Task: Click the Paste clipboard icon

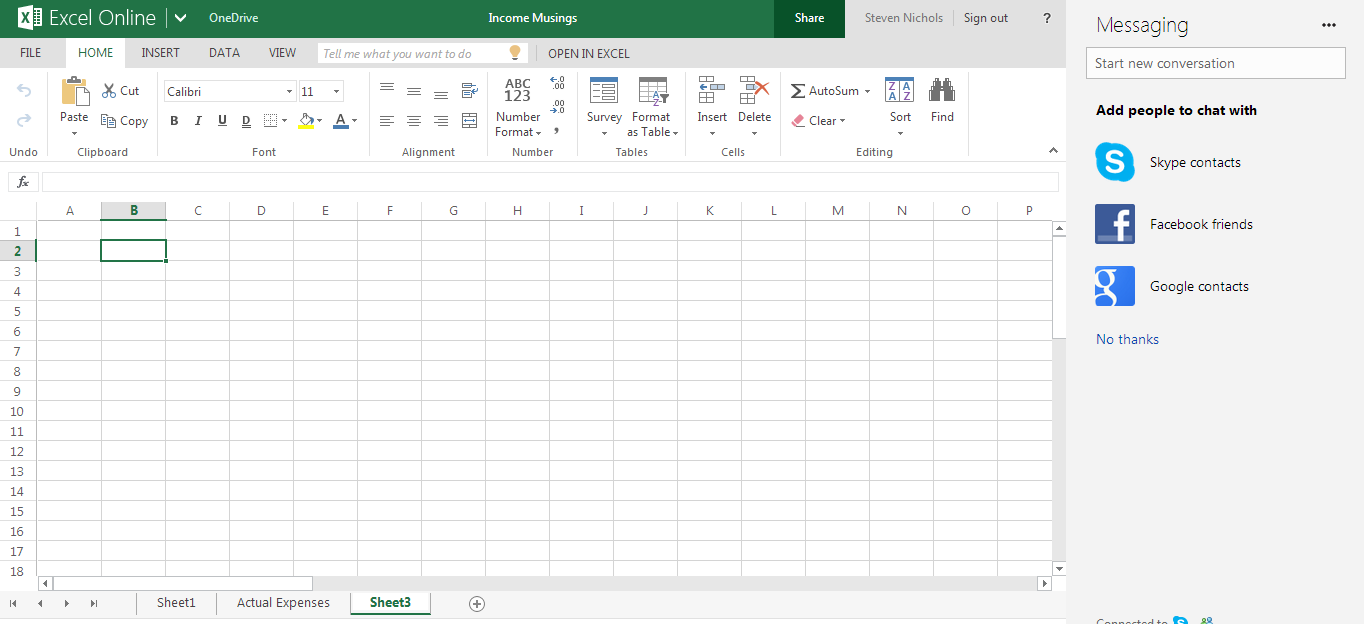Action: [75, 92]
